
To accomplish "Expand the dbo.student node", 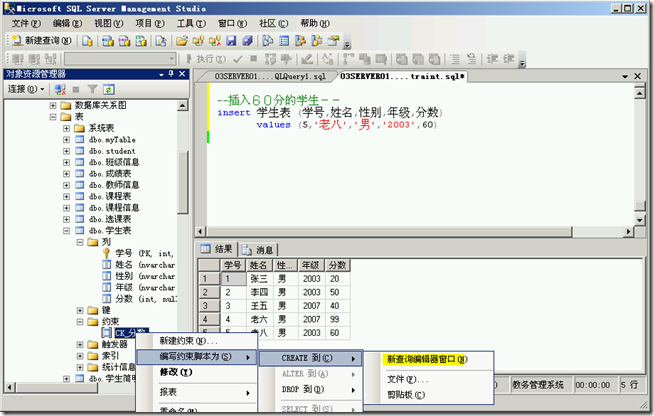I will point(66,151).
